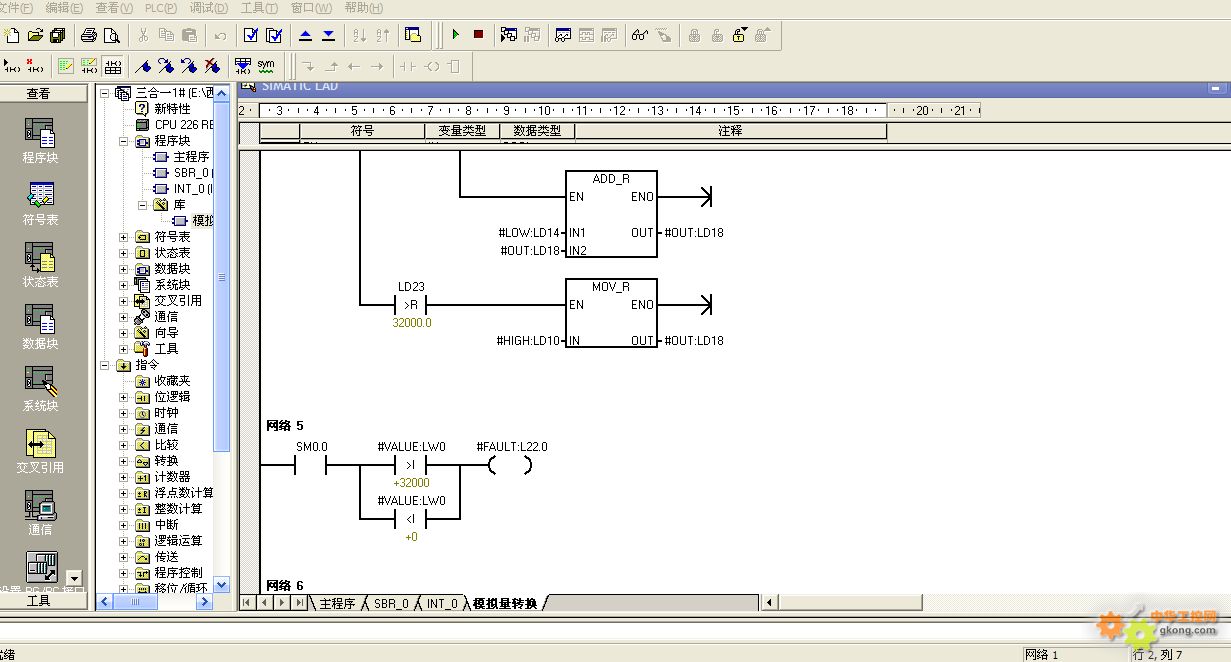Click the Print Preview icon
This screenshot has height=662, width=1231.
[112, 35]
